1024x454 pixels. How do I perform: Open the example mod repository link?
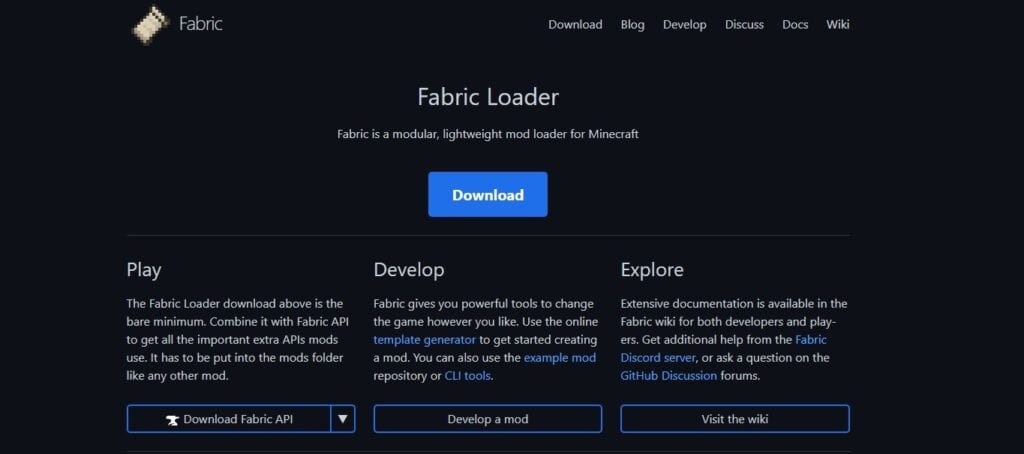[559, 358]
